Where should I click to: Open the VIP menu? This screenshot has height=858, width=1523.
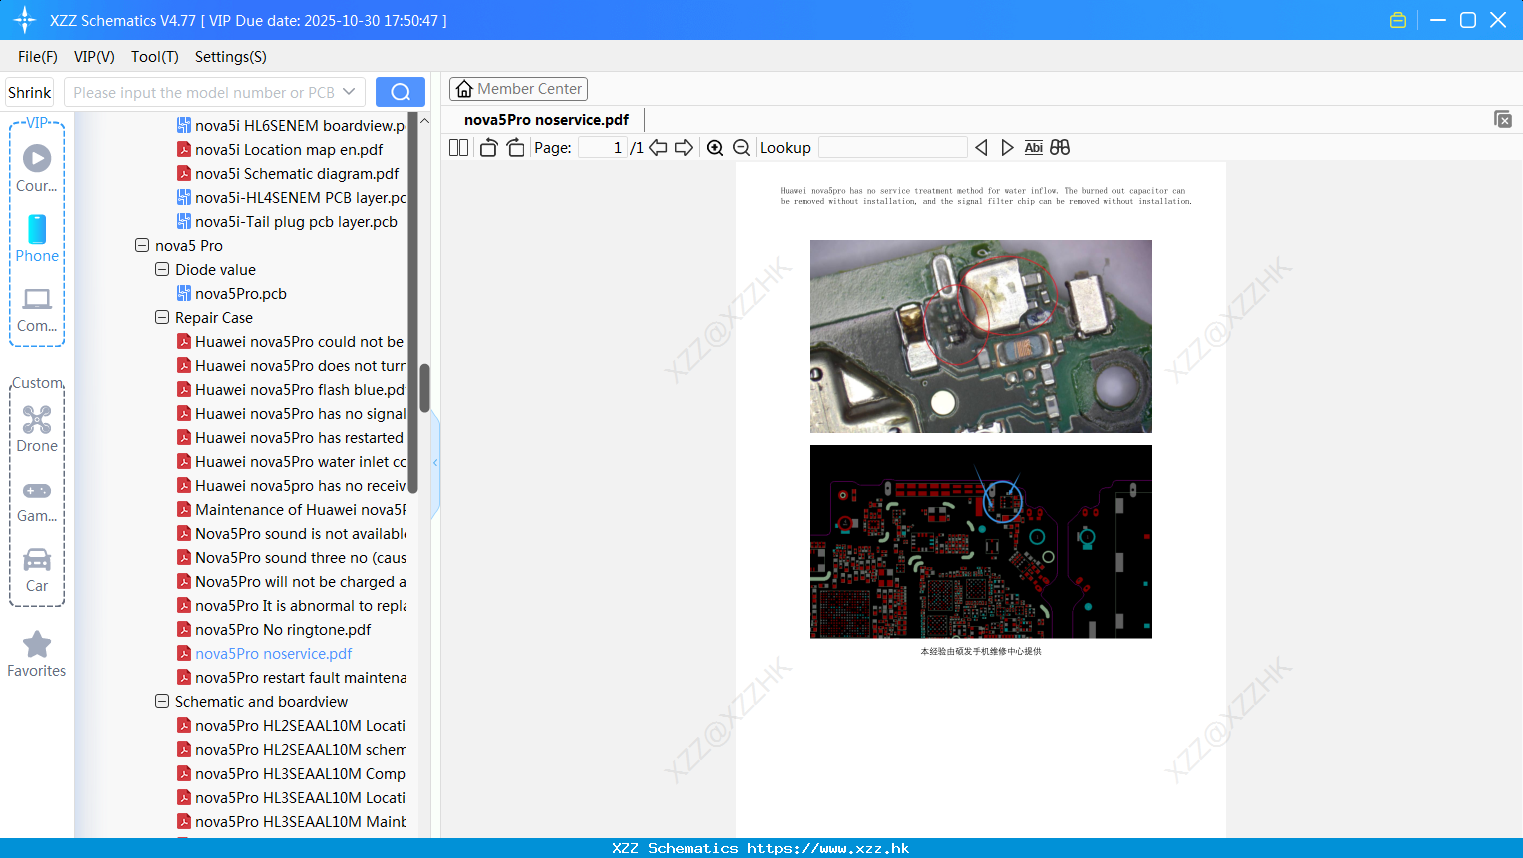[94, 57]
